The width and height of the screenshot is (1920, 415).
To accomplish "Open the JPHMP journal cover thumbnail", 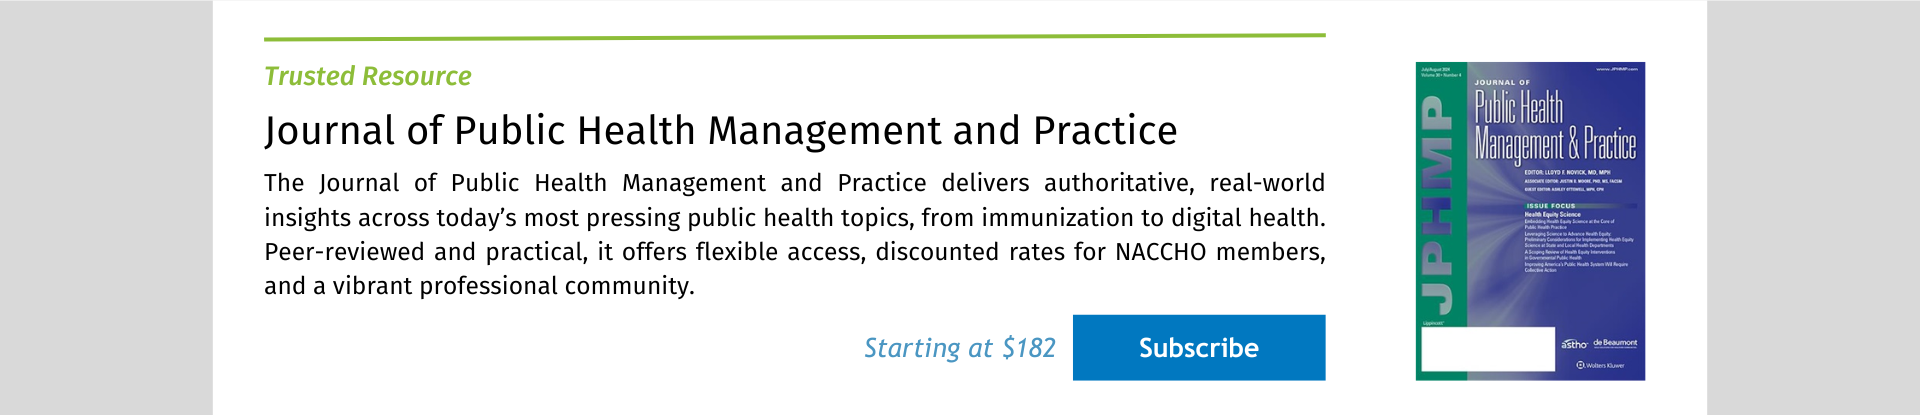I will pos(1530,221).
